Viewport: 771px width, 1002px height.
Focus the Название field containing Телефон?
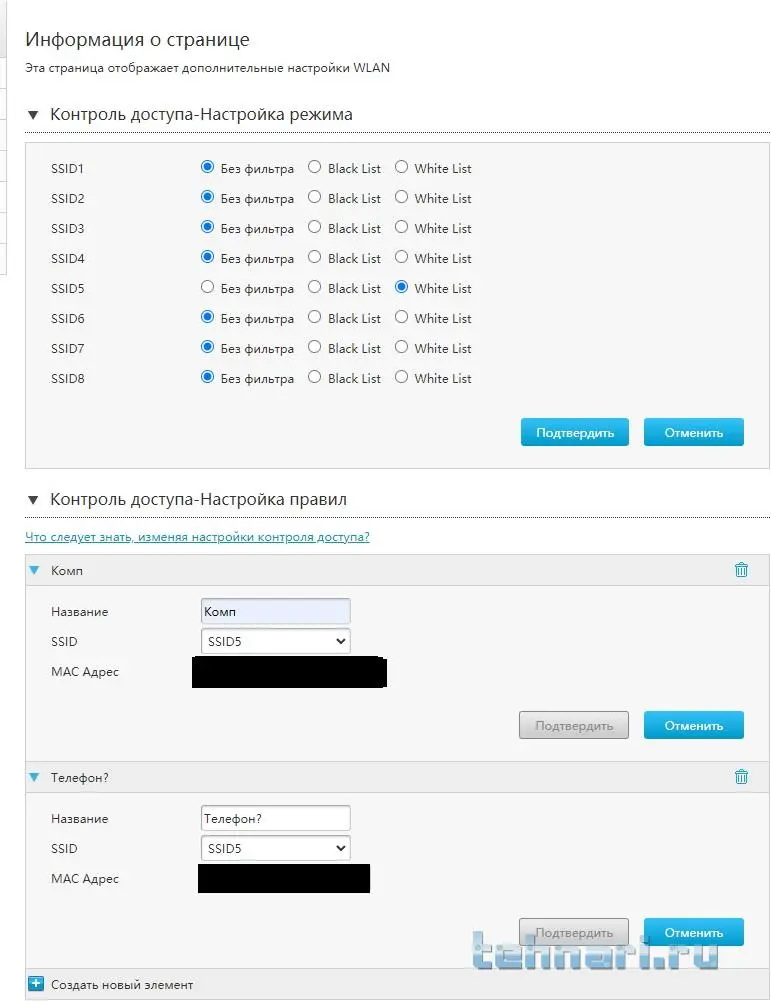275,818
